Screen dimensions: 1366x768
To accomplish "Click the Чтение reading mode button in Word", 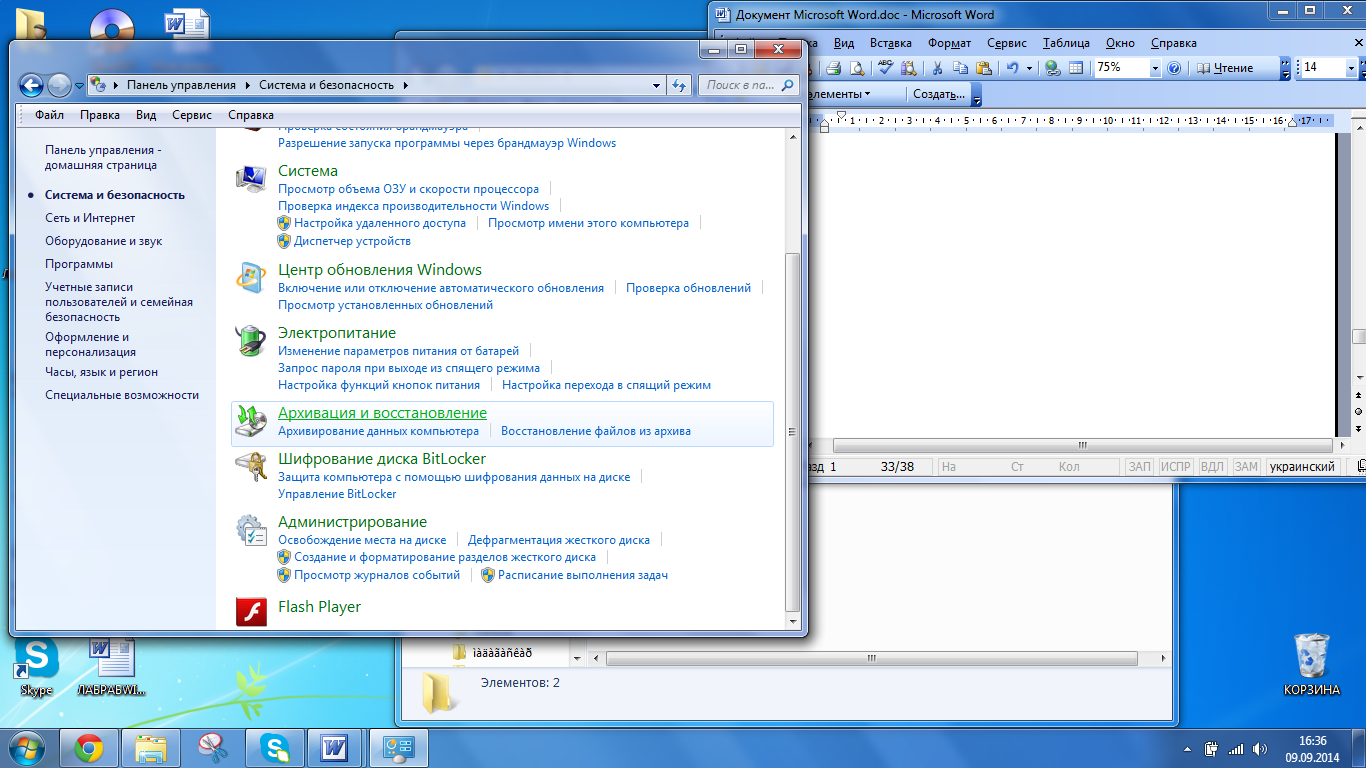I will tap(1225, 68).
